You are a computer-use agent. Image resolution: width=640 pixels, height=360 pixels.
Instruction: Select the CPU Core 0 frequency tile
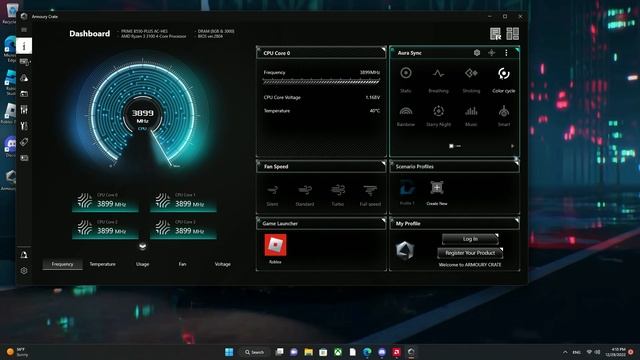click(105, 202)
